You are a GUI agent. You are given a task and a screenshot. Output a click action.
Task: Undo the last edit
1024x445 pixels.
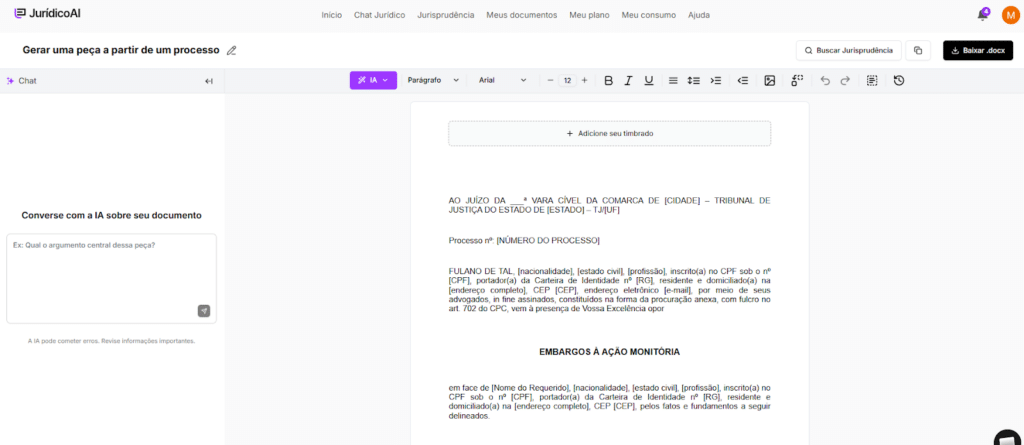pyautogui.click(x=825, y=80)
